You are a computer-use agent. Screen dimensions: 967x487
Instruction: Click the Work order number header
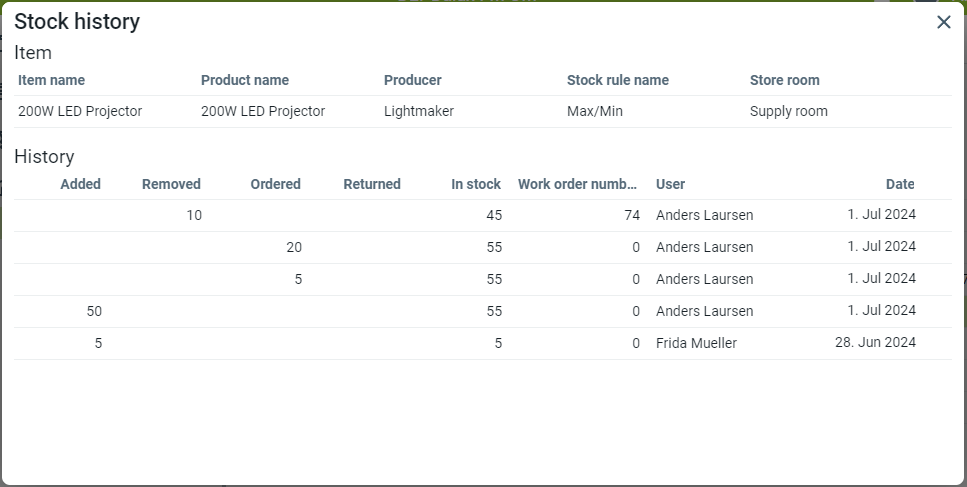point(577,184)
